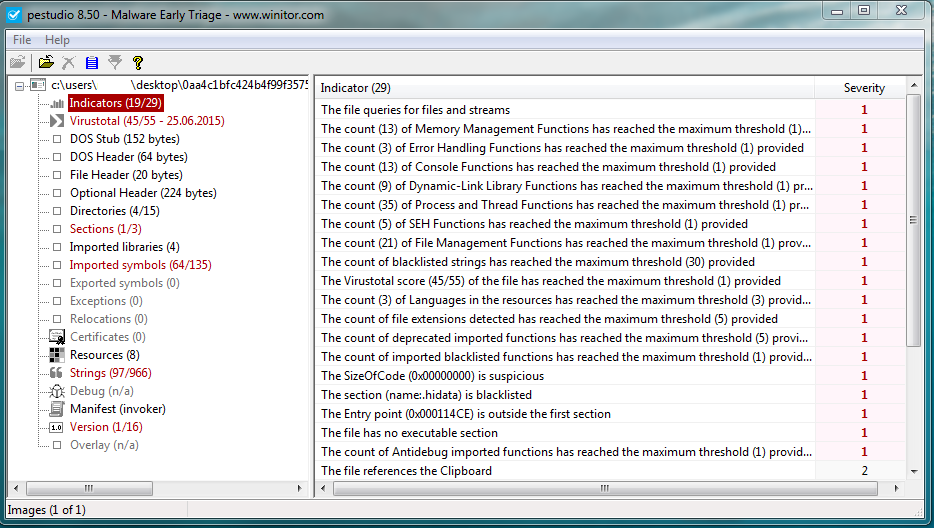The image size is (934, 528).
Task: Click the crossed tools toolbar icon
Action: (69, 62)
